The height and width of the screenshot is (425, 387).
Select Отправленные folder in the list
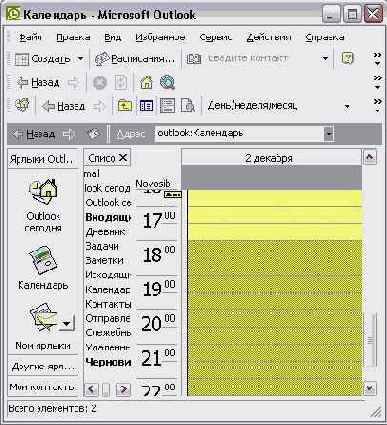(108, 318)
